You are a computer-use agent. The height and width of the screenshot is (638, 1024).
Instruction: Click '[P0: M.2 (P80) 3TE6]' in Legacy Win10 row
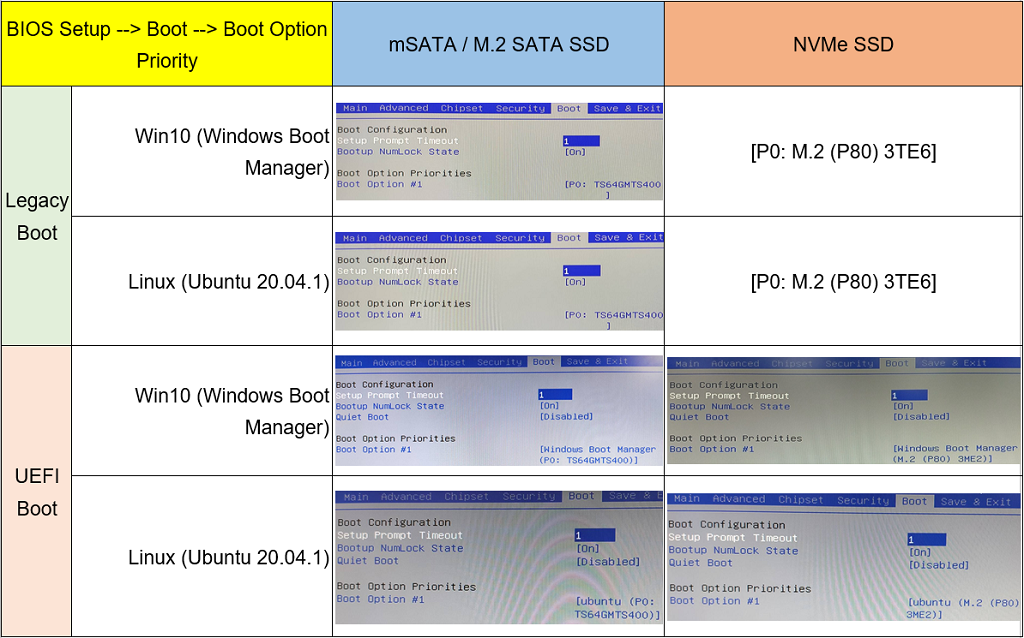(x=843, y=152)
